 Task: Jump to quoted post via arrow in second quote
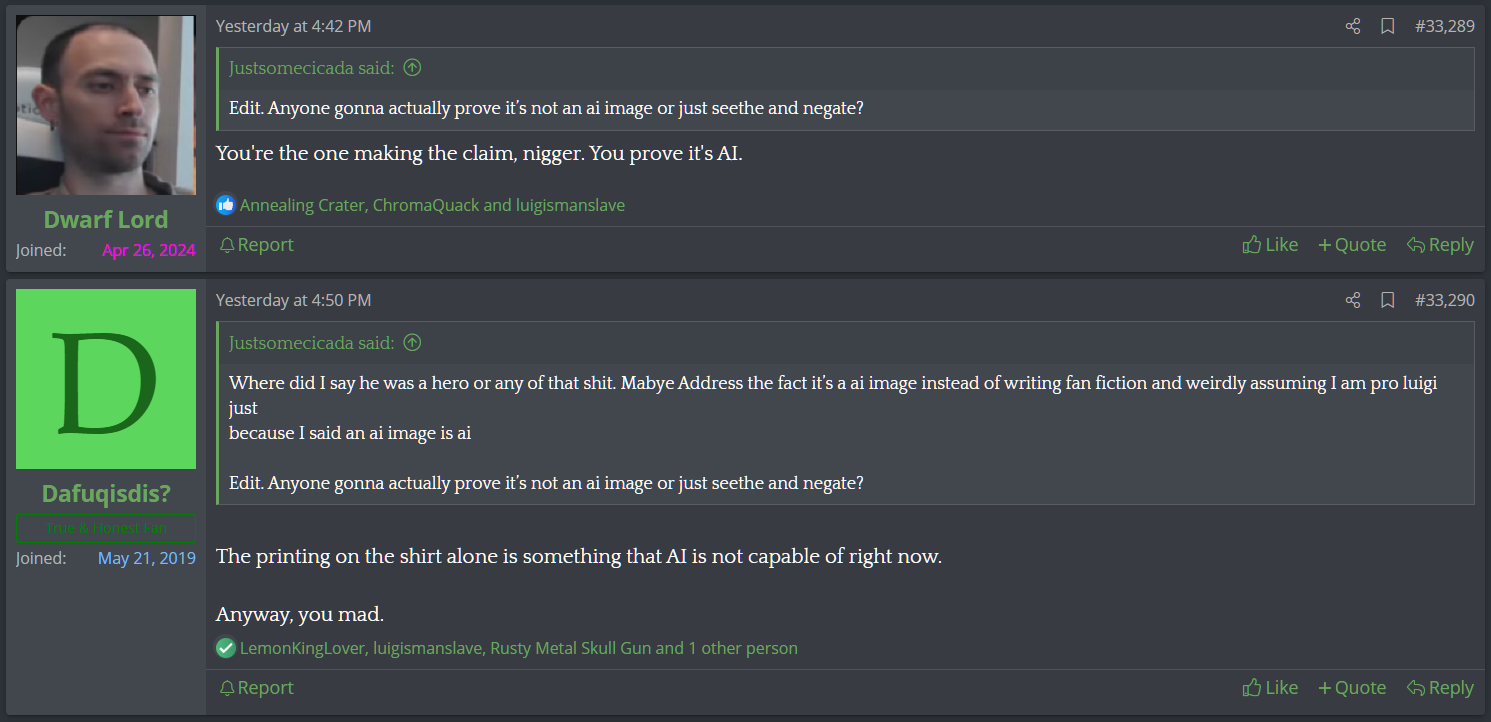coord(412,343)
